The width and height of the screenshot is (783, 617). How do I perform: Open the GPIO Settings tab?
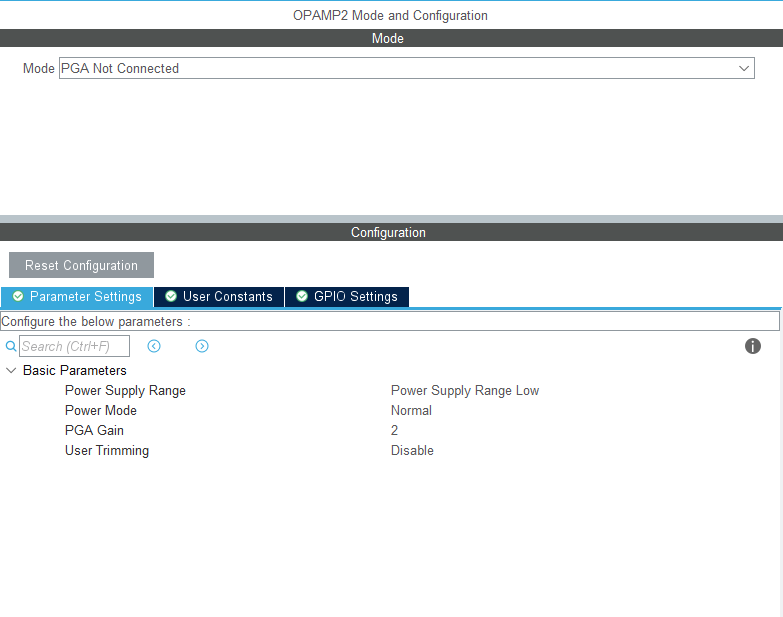tap(347, 297)
